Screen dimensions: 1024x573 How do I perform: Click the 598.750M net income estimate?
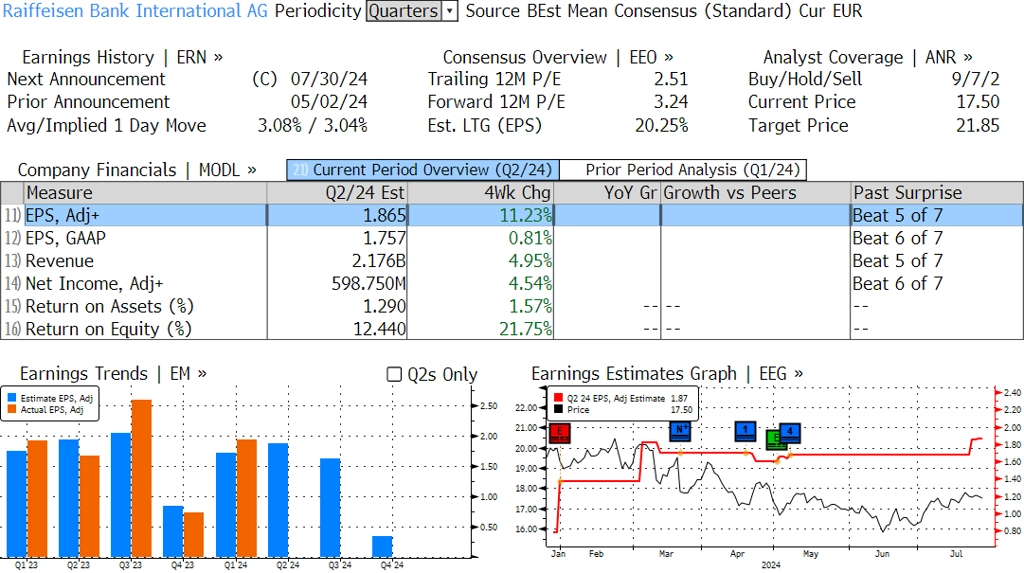point(369,284)
